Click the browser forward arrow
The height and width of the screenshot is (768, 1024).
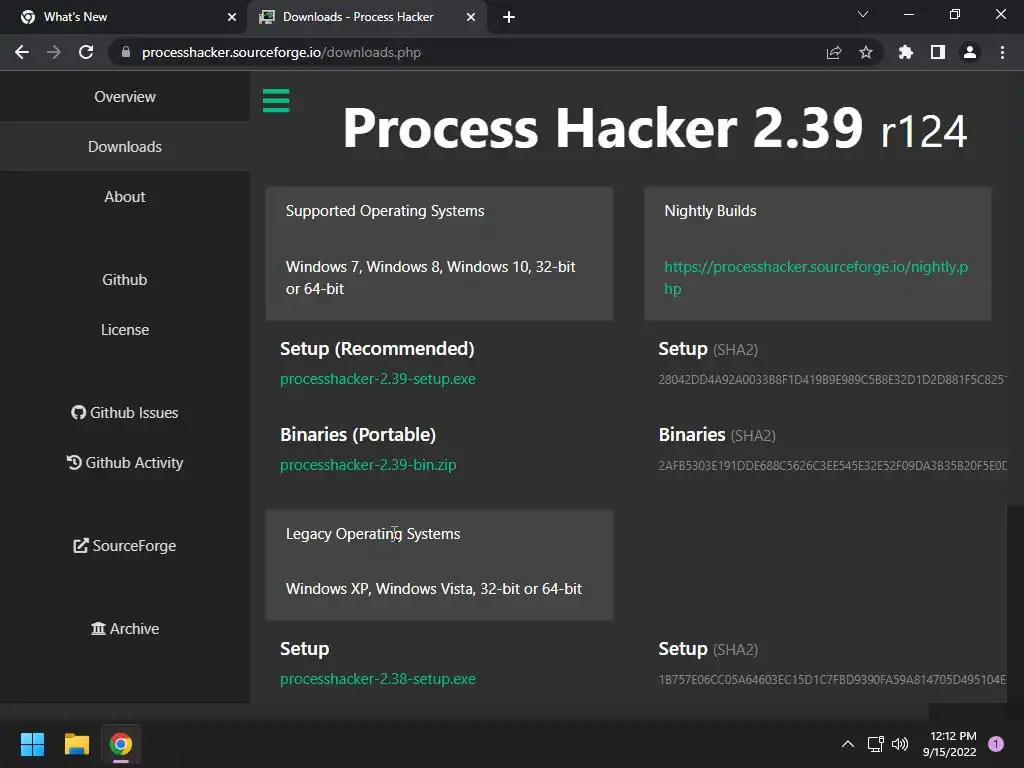[54, 52]
